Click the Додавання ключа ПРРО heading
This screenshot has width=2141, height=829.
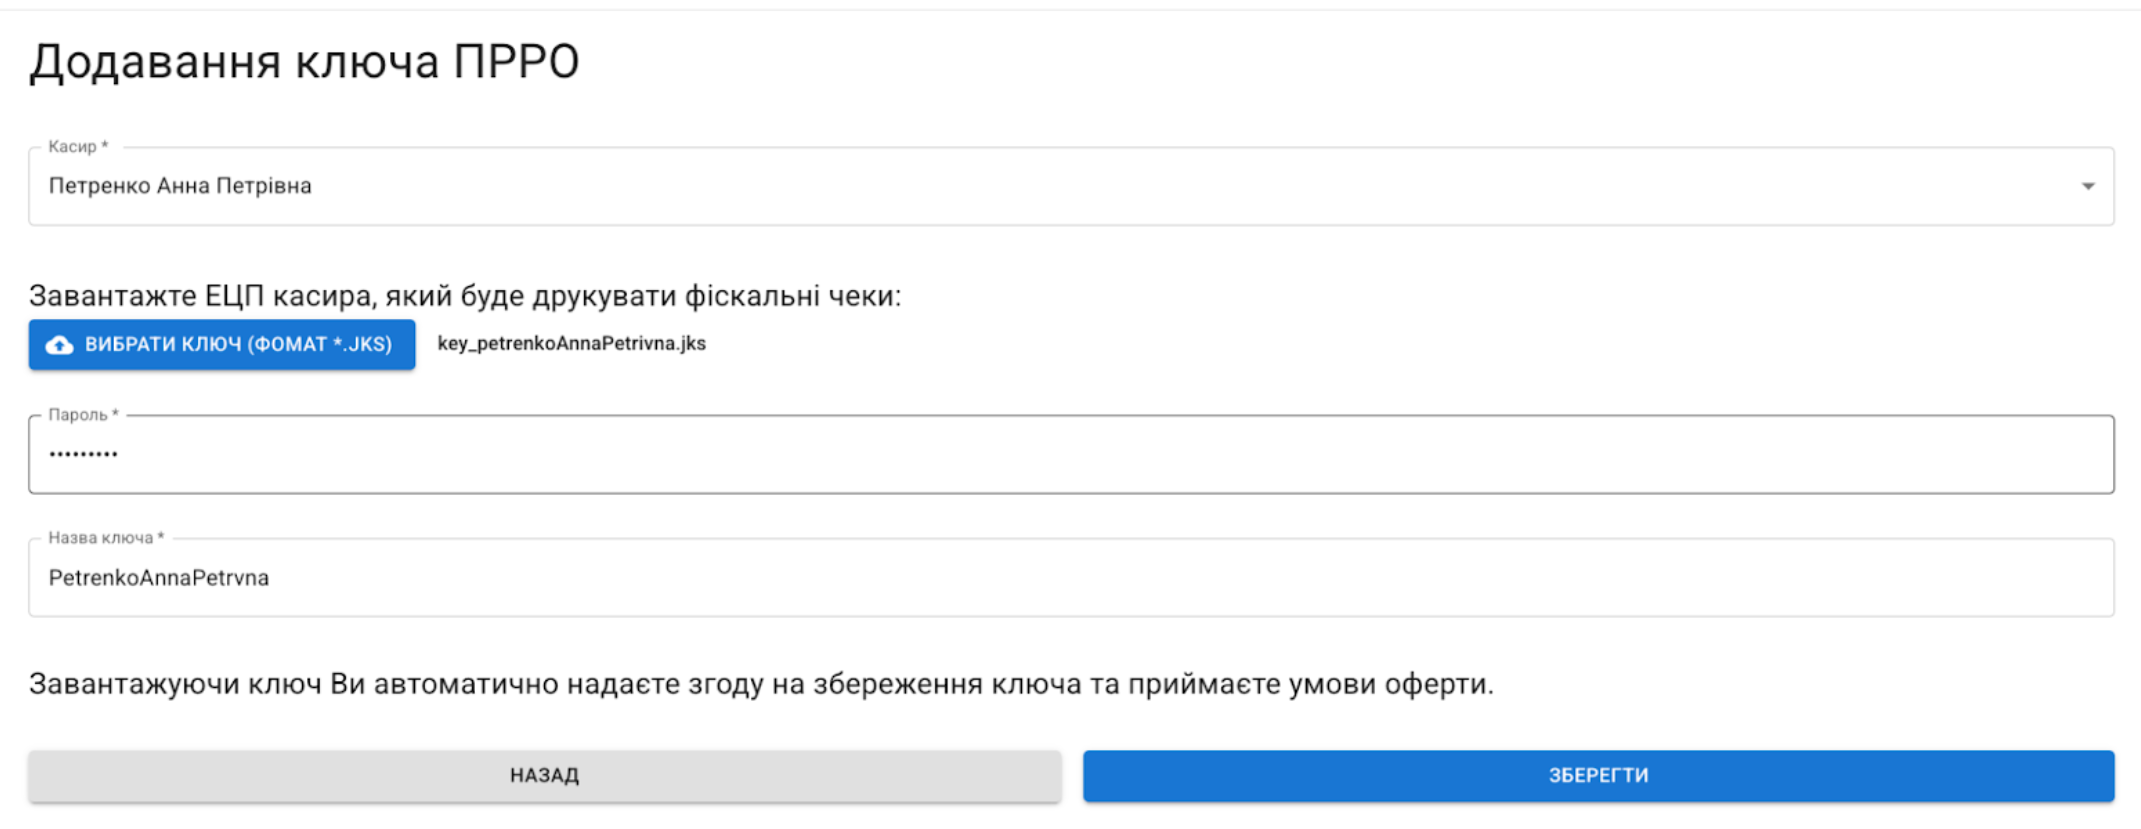pos(304,62)
